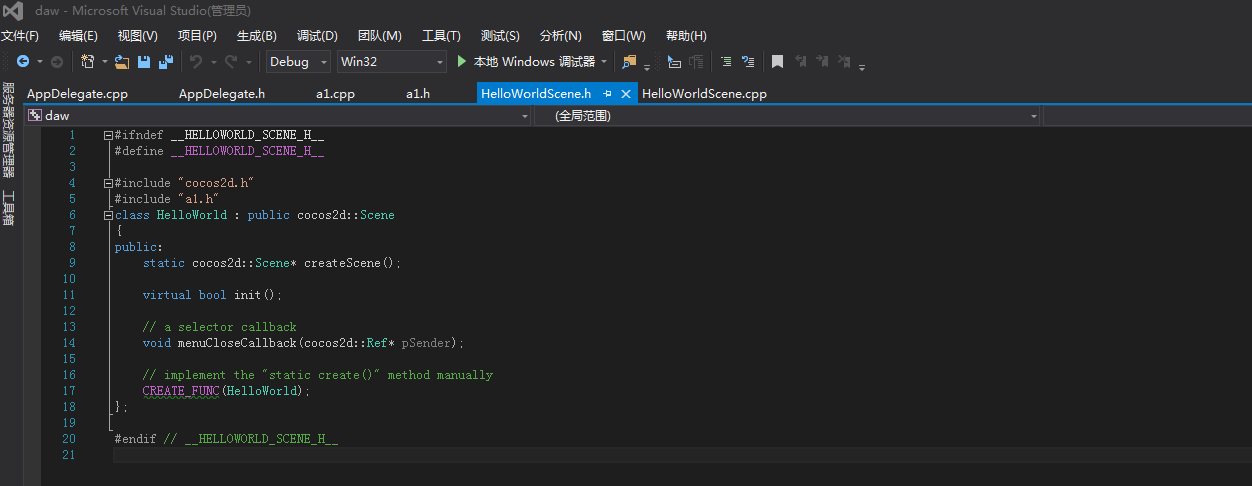
Task: Collapse the #ifndef block at line 1
Action: point(108,135)
